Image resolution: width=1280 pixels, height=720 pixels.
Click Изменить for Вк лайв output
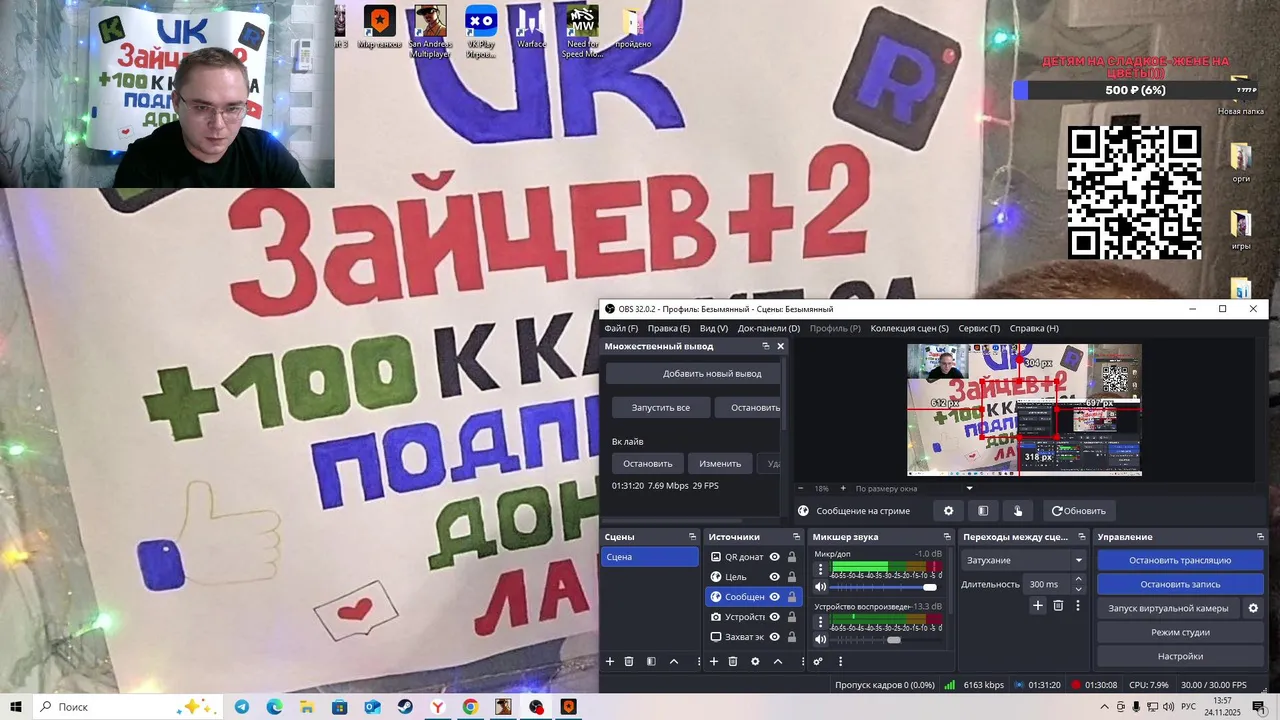[720, 464]
